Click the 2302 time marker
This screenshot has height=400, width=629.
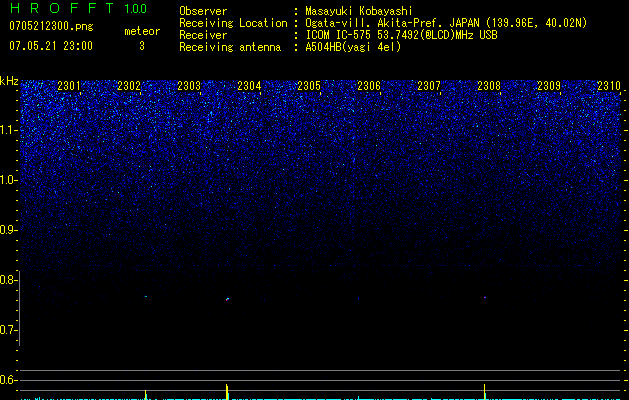(129, 86)
